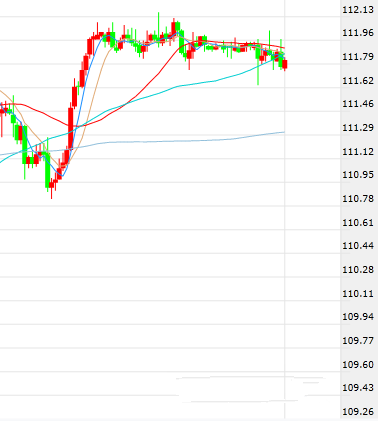Click the 111.79 price axis label
Image resolution: width=378 pixels, height=421 pixels.
pos(358,57)
